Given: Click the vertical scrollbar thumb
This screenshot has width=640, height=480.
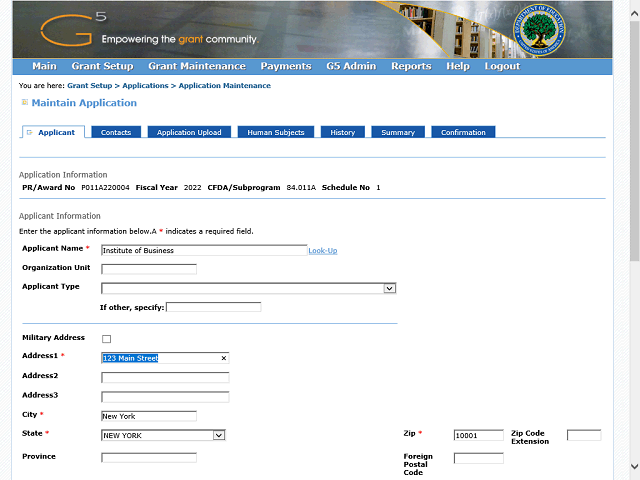Looking at the screenshot, I should pyautogui.click(x=634, y=141).
